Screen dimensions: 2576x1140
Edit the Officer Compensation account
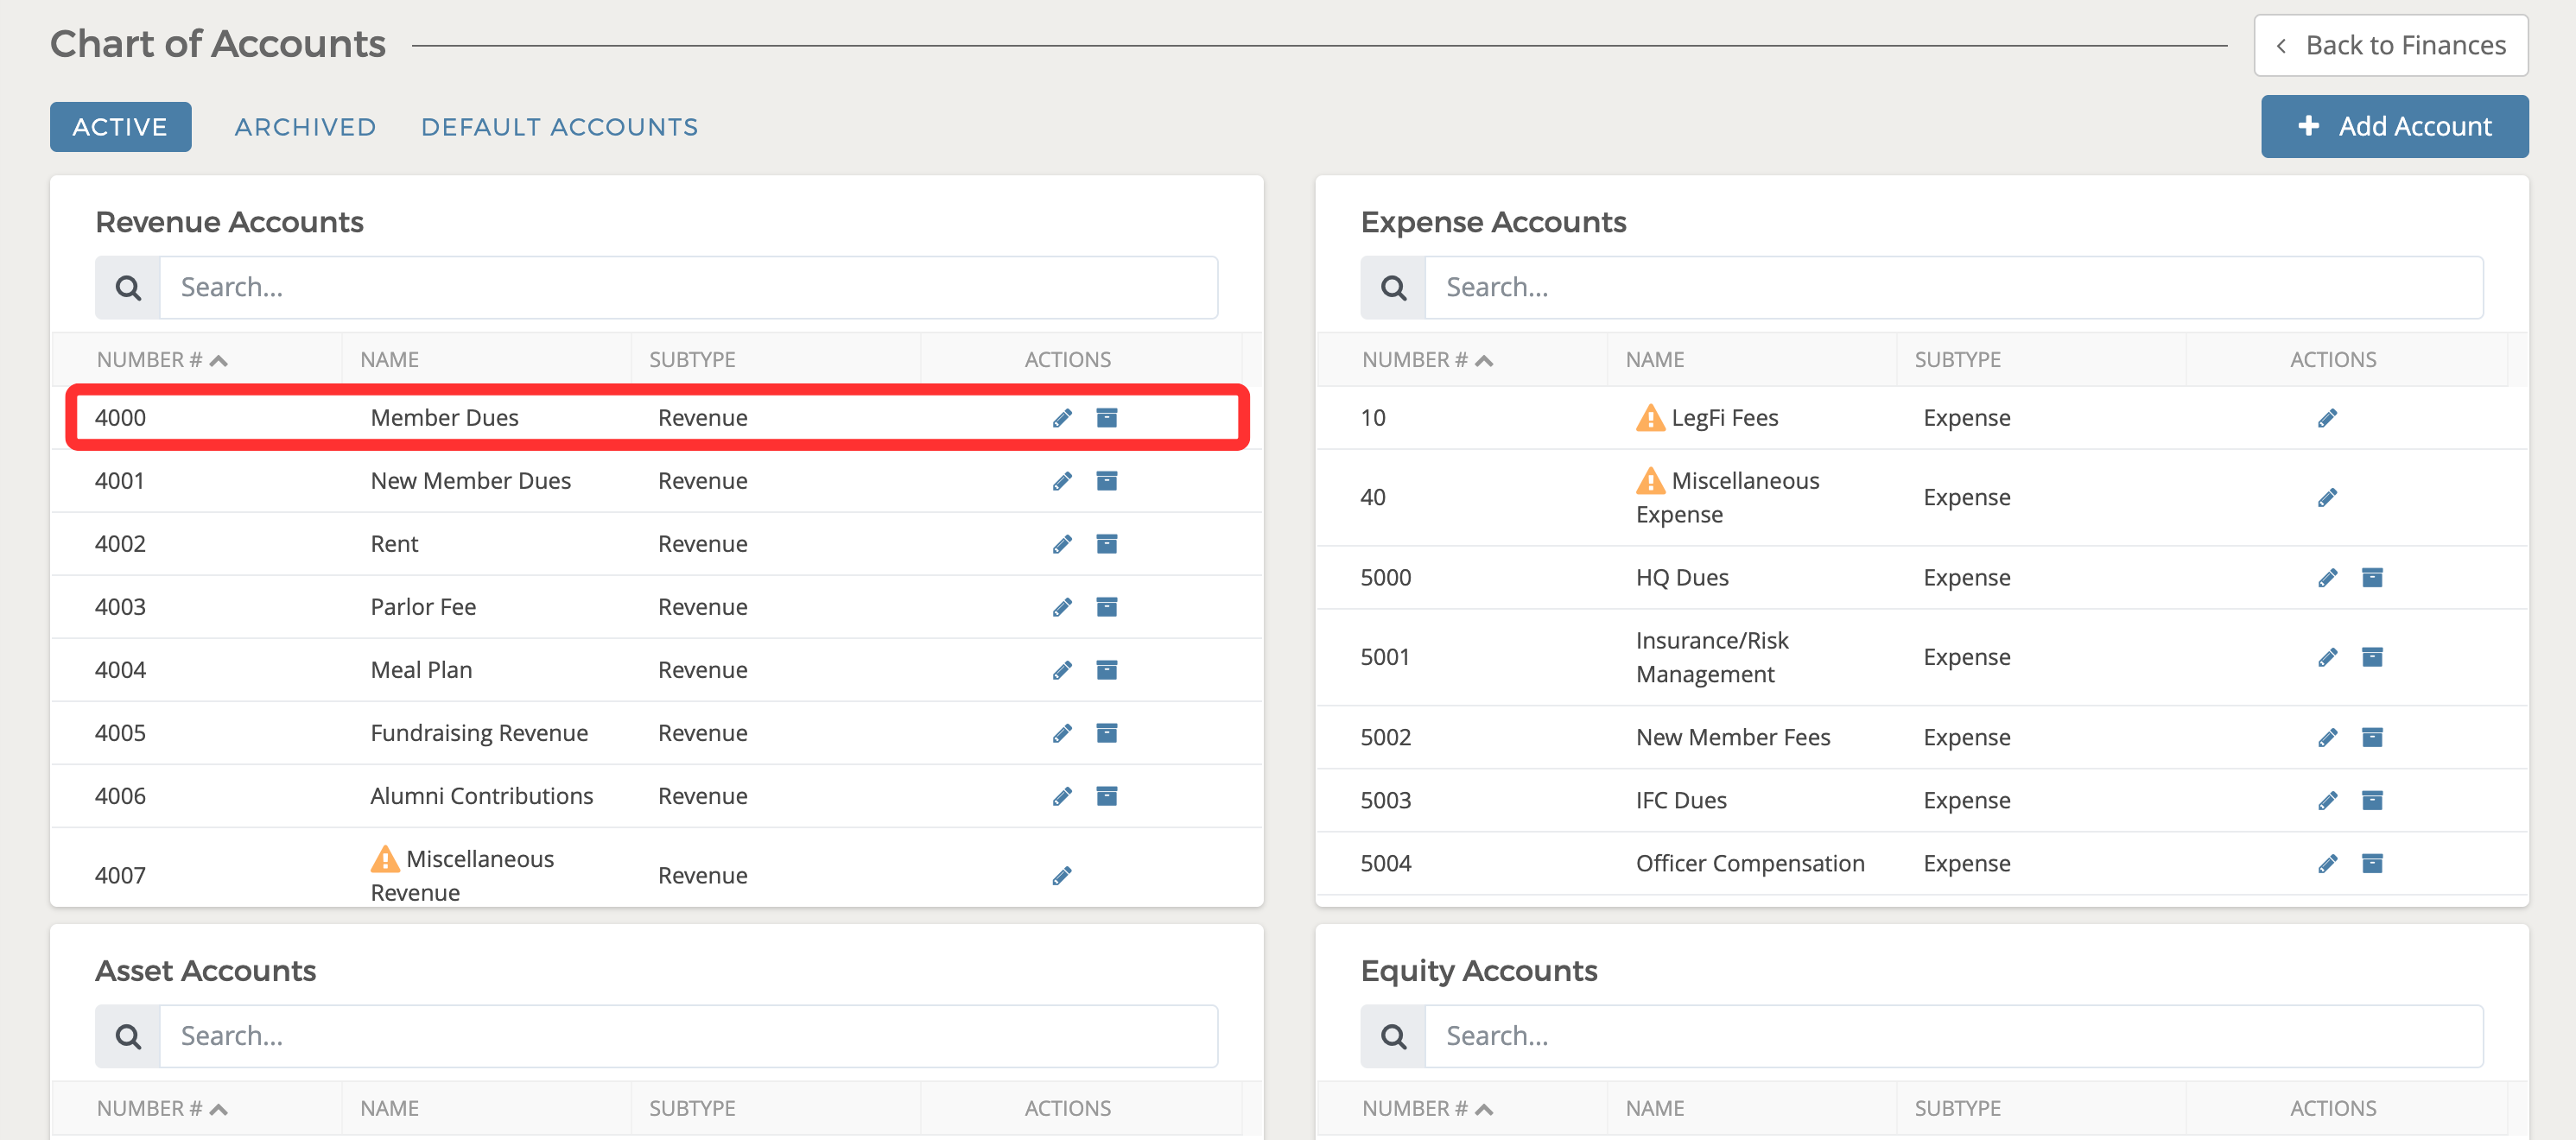tap(2328, 863)
